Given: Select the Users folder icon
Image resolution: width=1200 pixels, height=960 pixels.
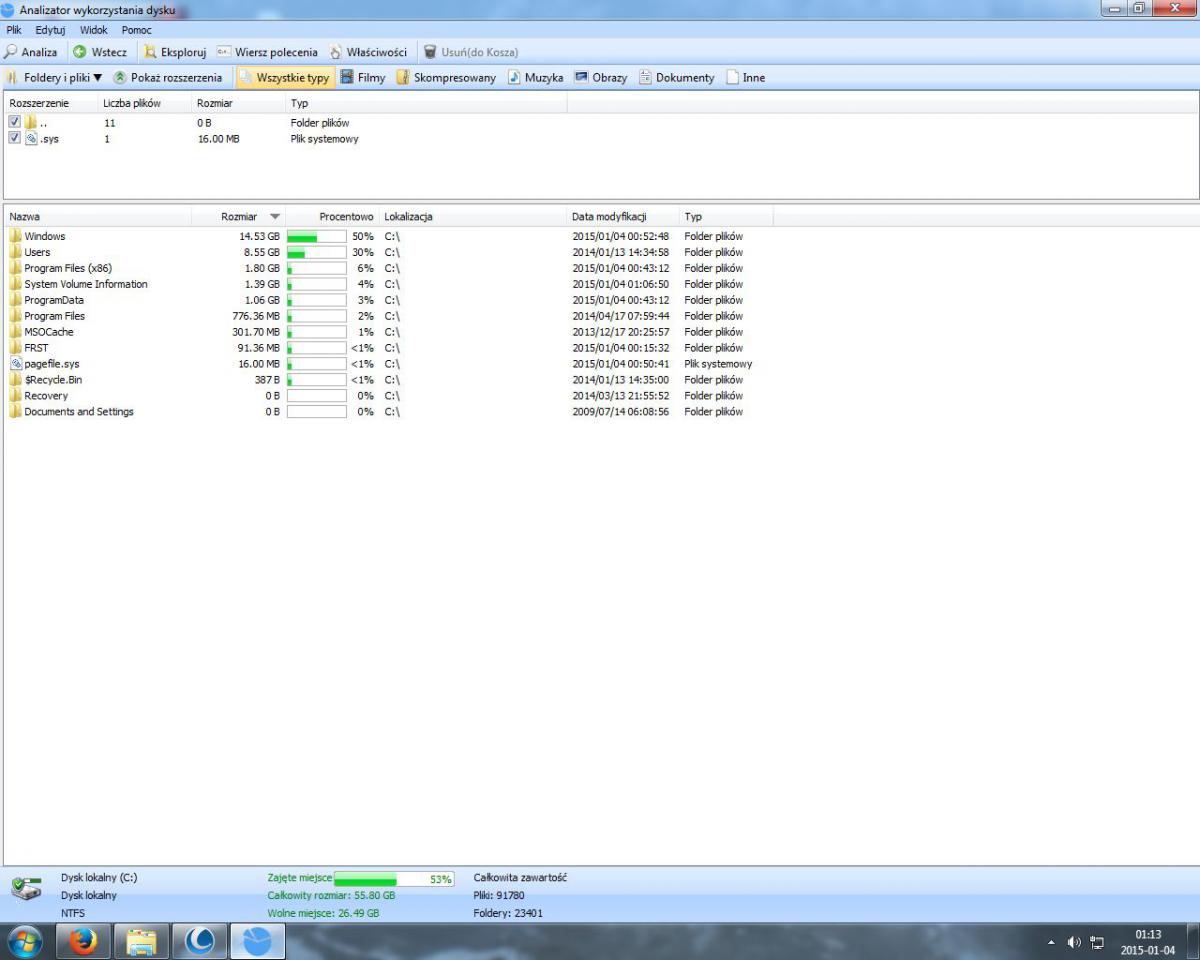Looking at the screenshot, I should (x=16, y=252).
